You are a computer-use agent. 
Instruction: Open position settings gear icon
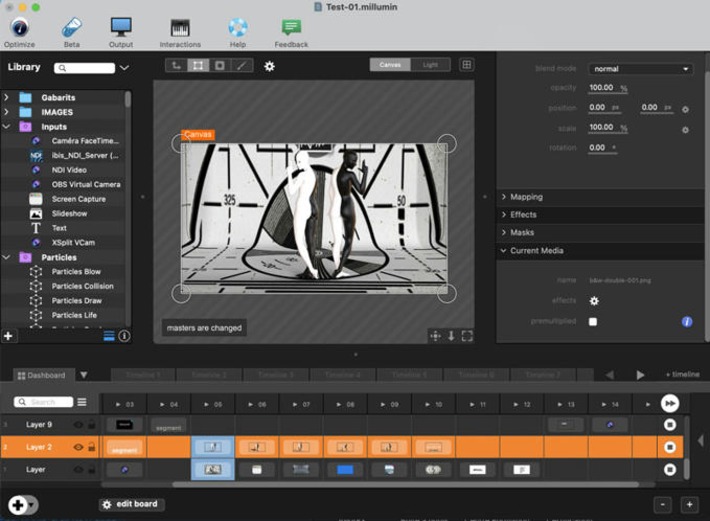(x=685, y=110)
